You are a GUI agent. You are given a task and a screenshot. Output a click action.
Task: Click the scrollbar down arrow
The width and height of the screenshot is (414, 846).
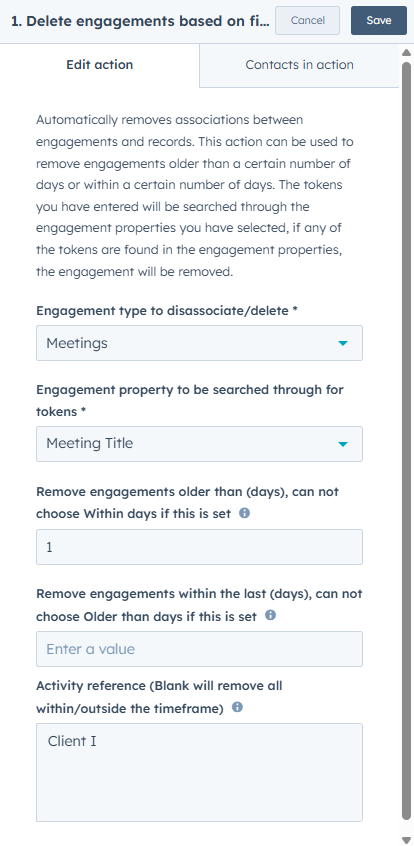tap(407, 840)
